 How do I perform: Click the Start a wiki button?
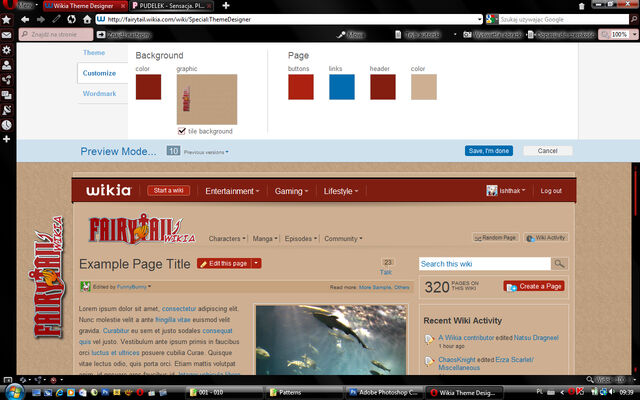pos(169,191)
